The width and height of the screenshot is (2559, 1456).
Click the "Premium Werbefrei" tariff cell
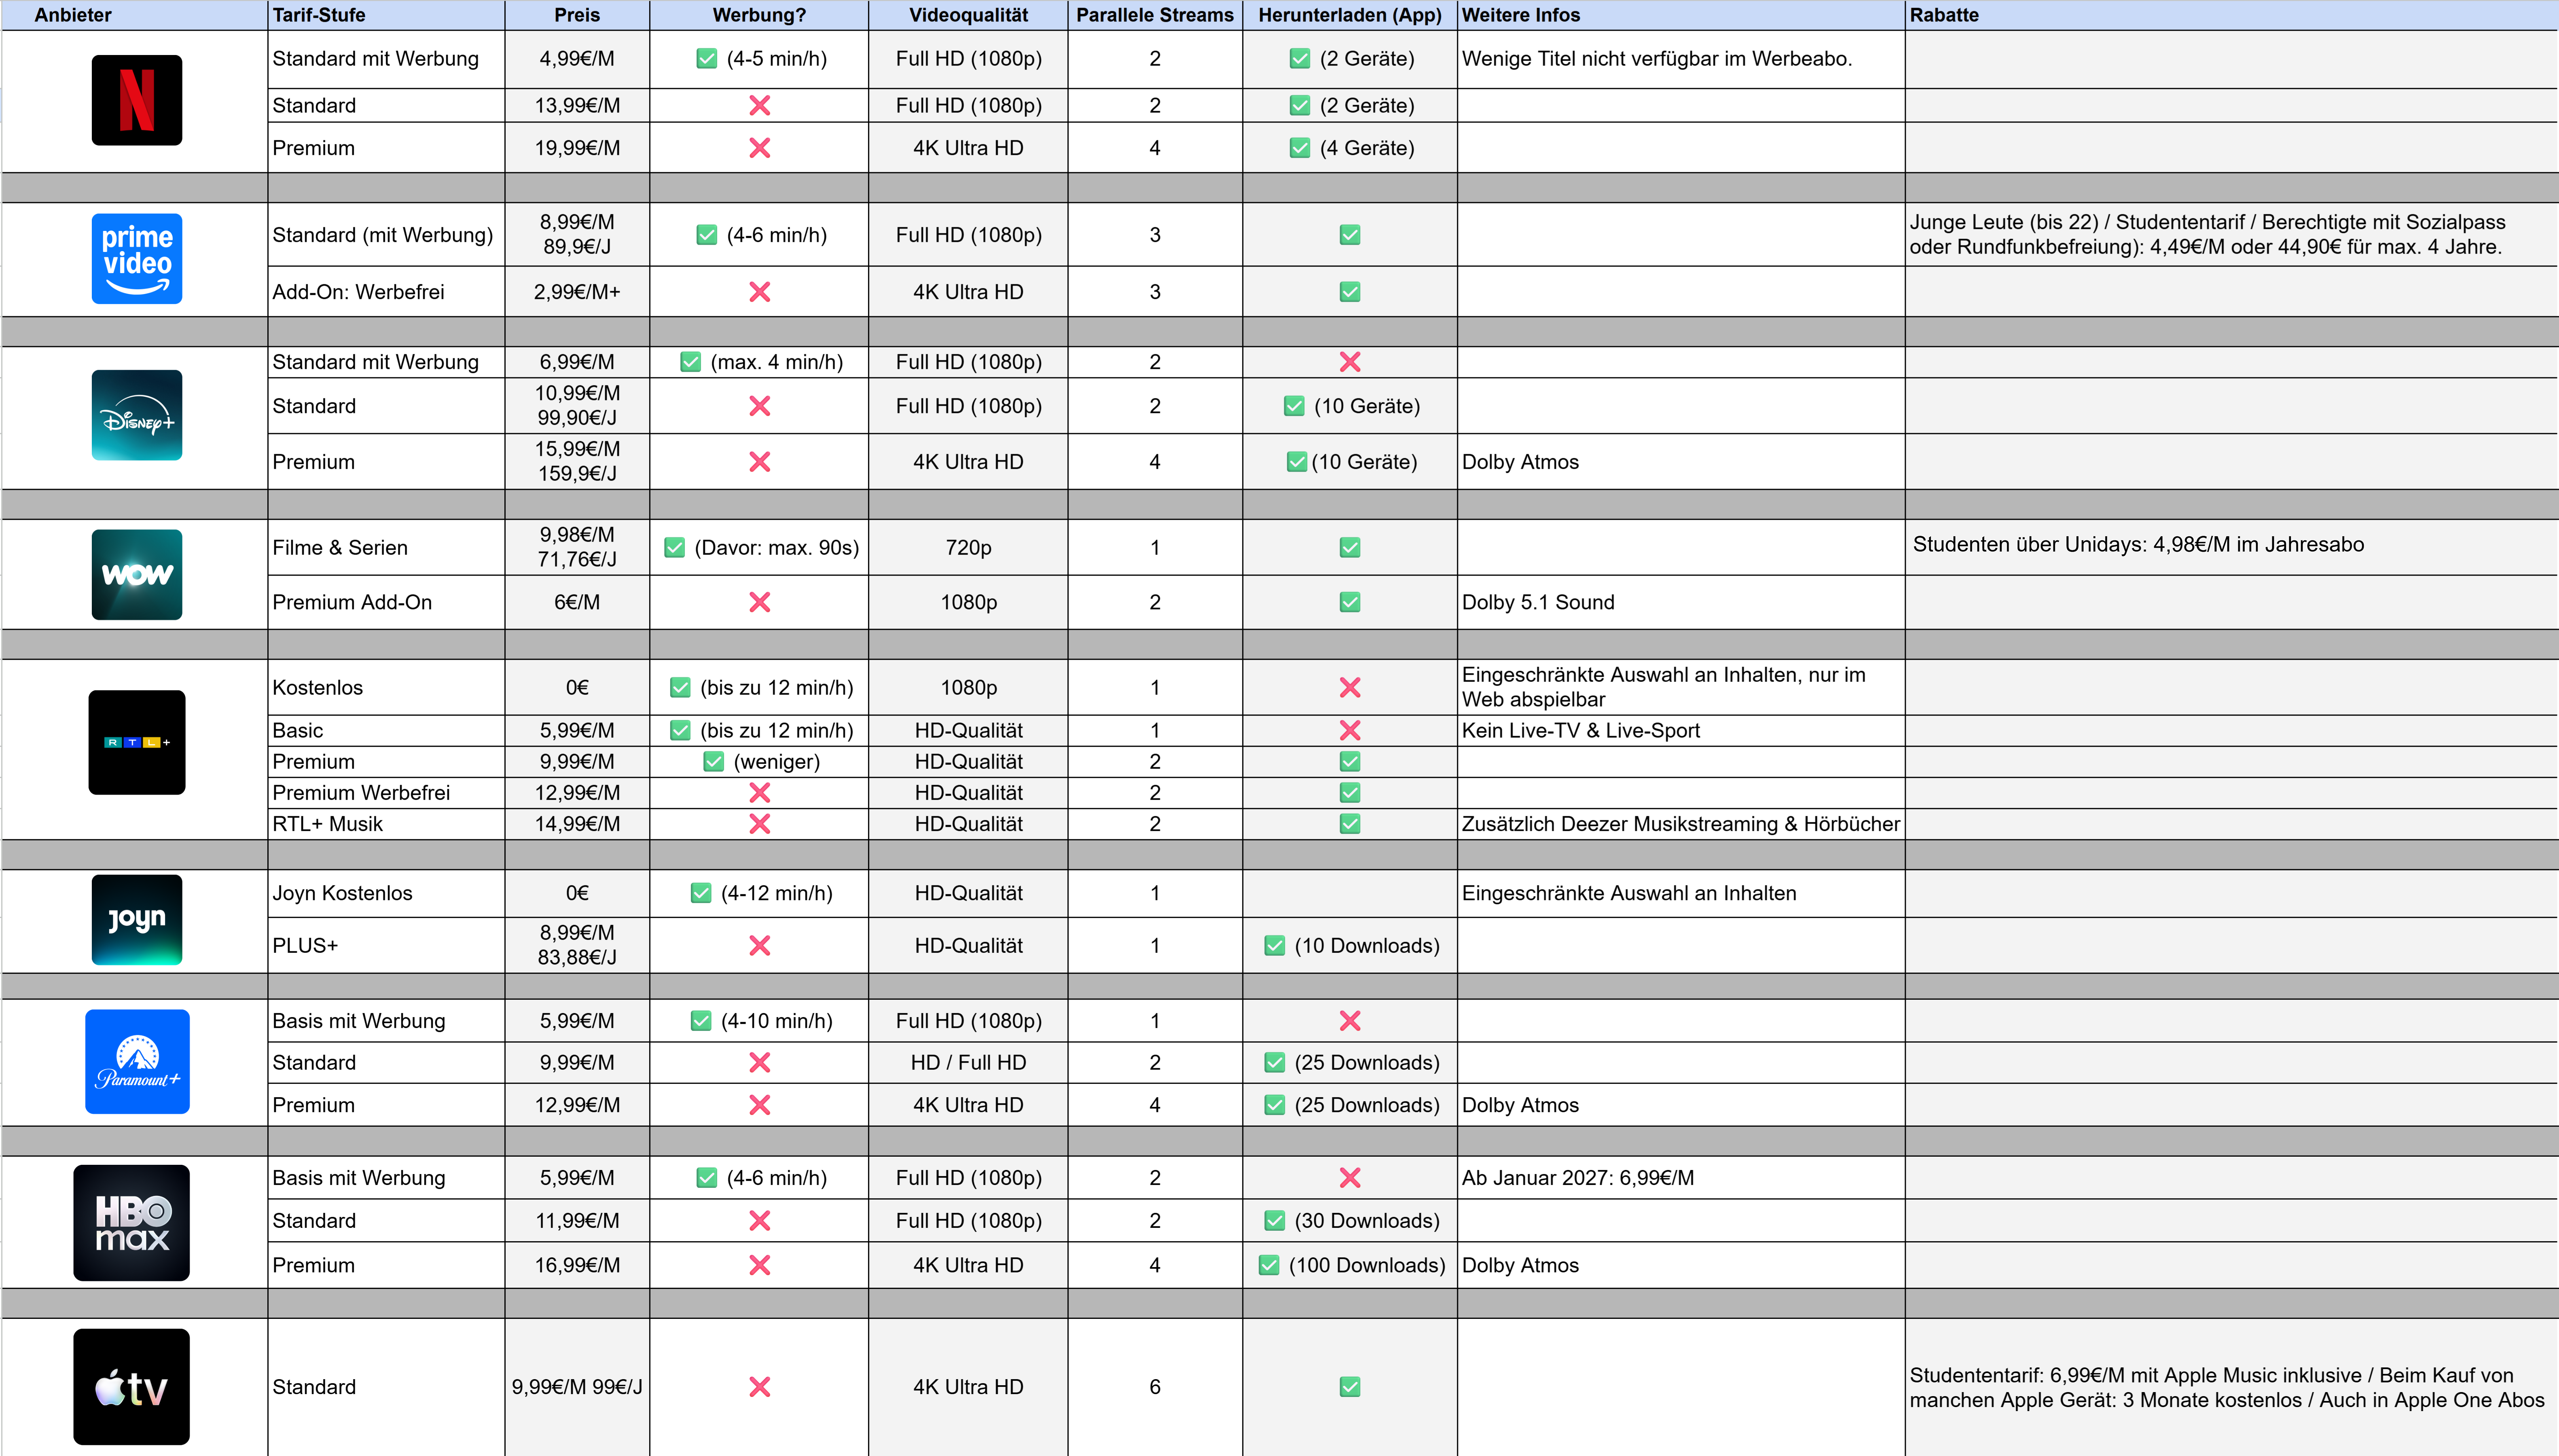(x=386, y=793)
